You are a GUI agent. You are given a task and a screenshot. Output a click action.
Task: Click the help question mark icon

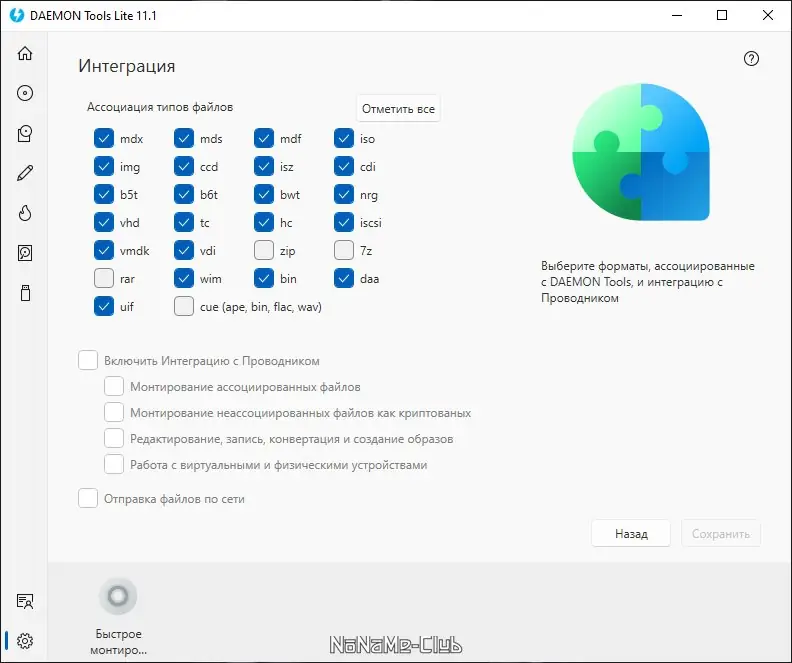click(x=751, y=59)
